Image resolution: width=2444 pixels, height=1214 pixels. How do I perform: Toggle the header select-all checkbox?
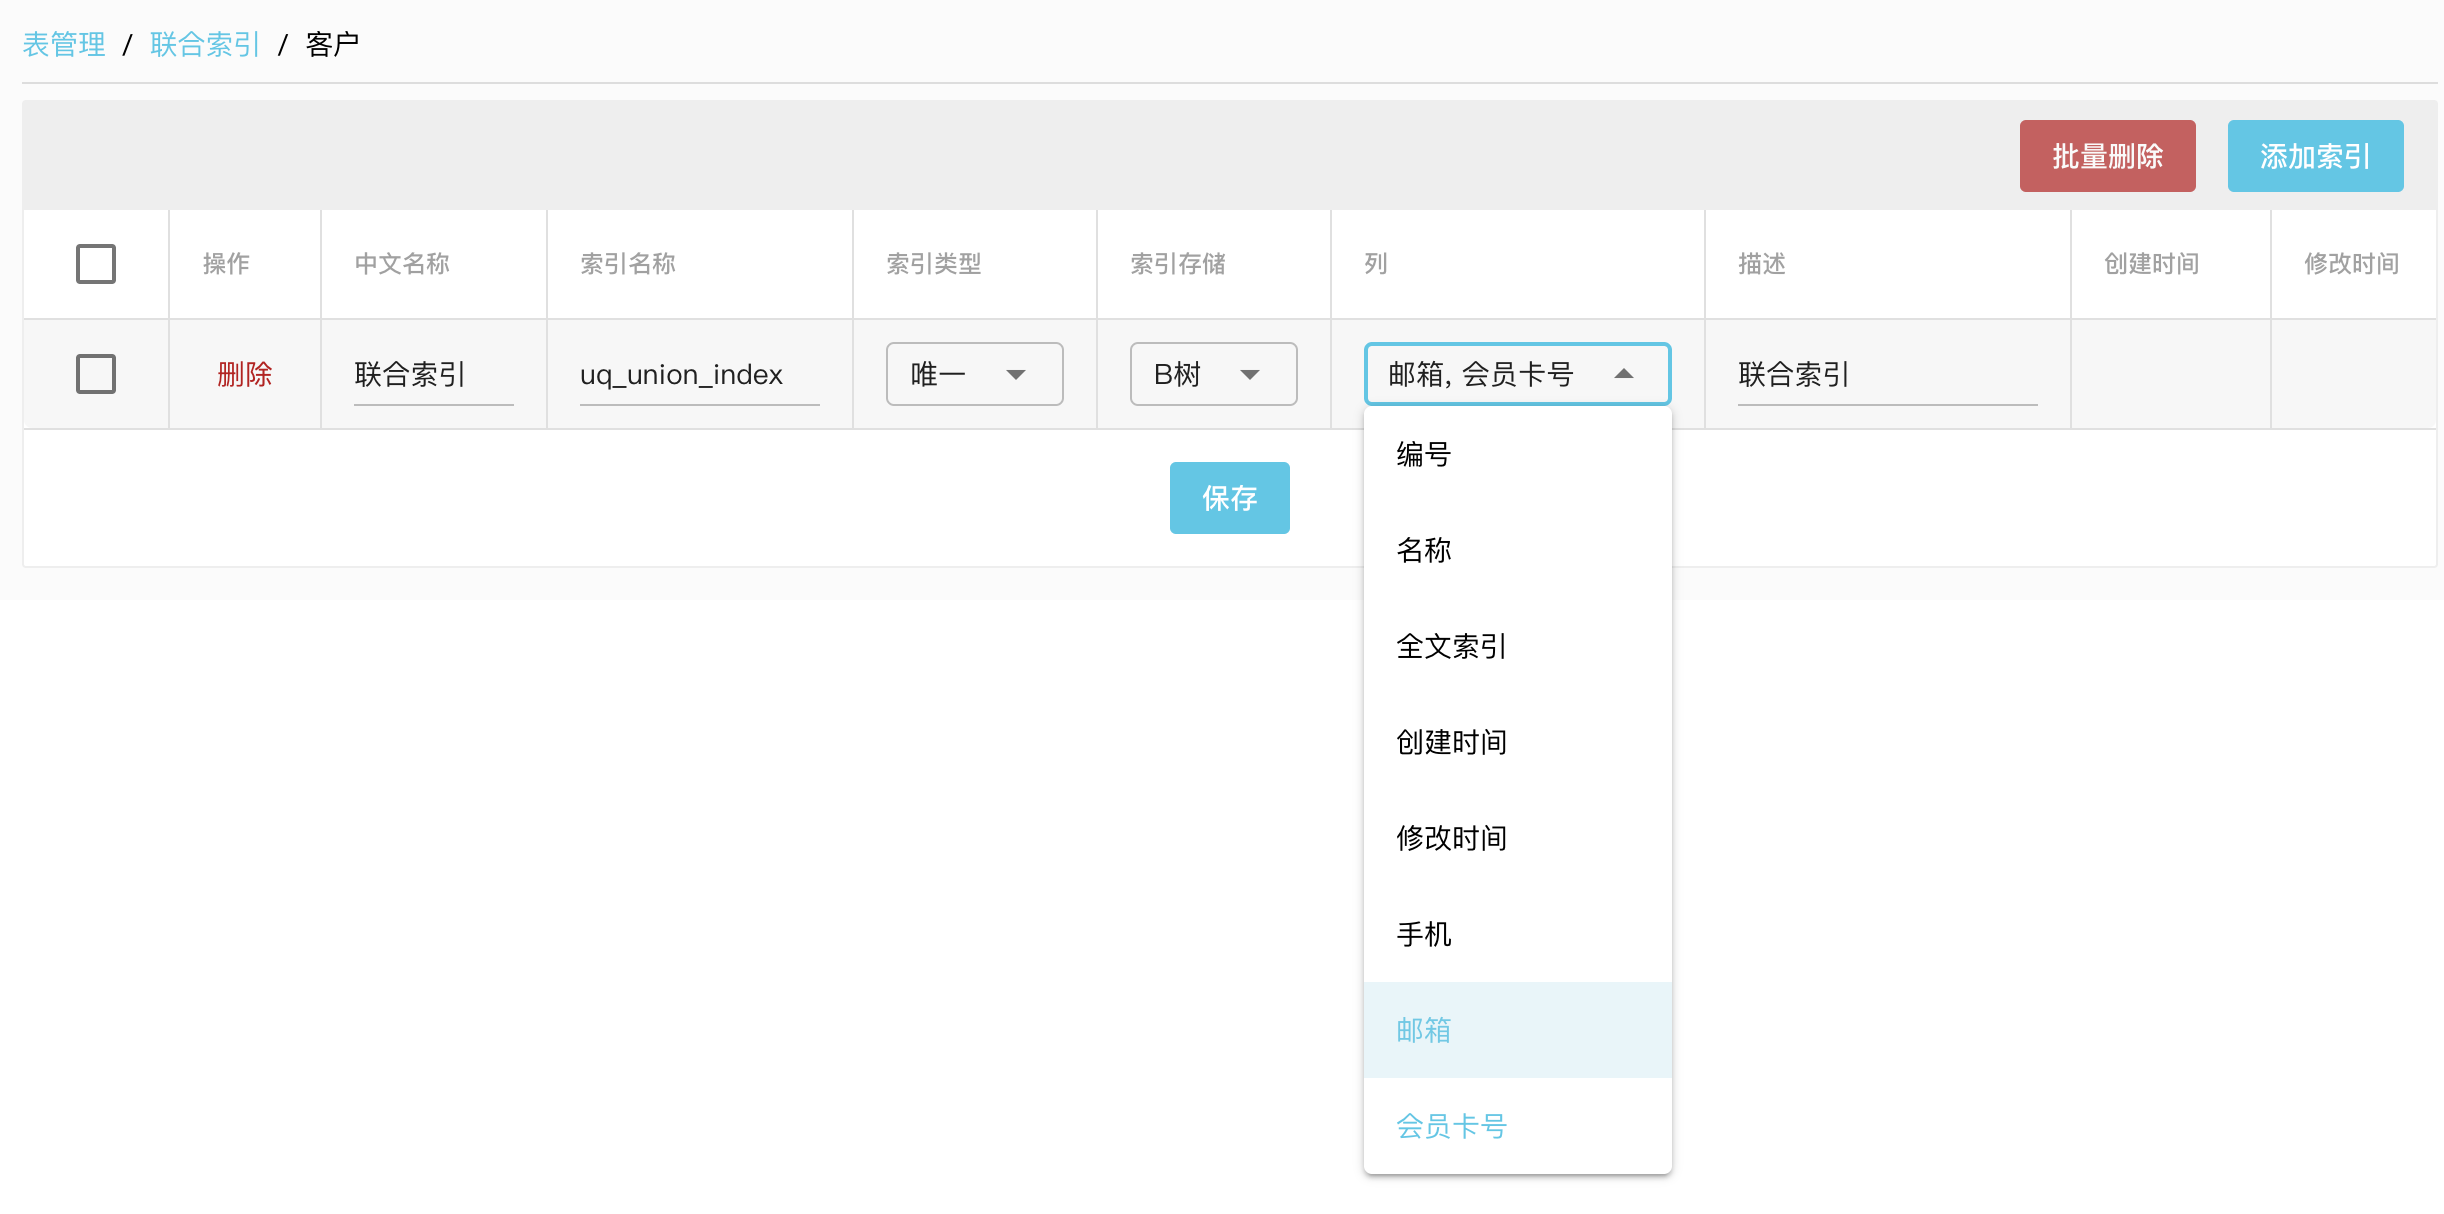point(95,263)
